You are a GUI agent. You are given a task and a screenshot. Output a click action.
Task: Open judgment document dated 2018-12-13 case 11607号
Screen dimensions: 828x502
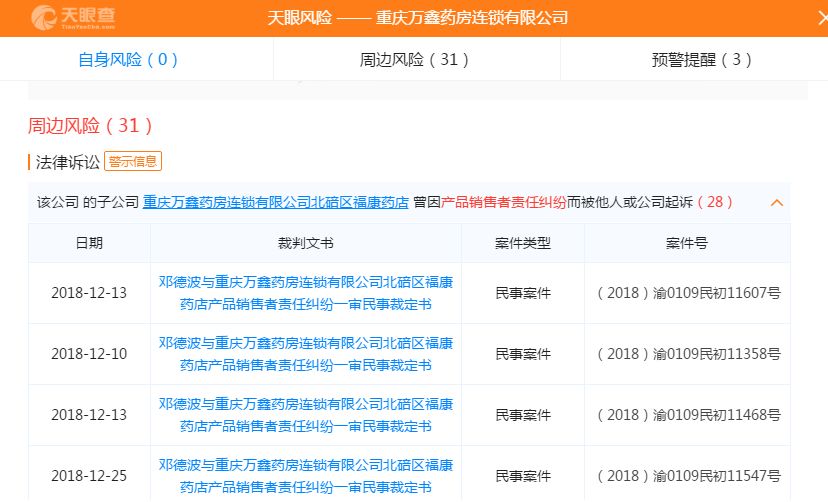tap(305, 293)
